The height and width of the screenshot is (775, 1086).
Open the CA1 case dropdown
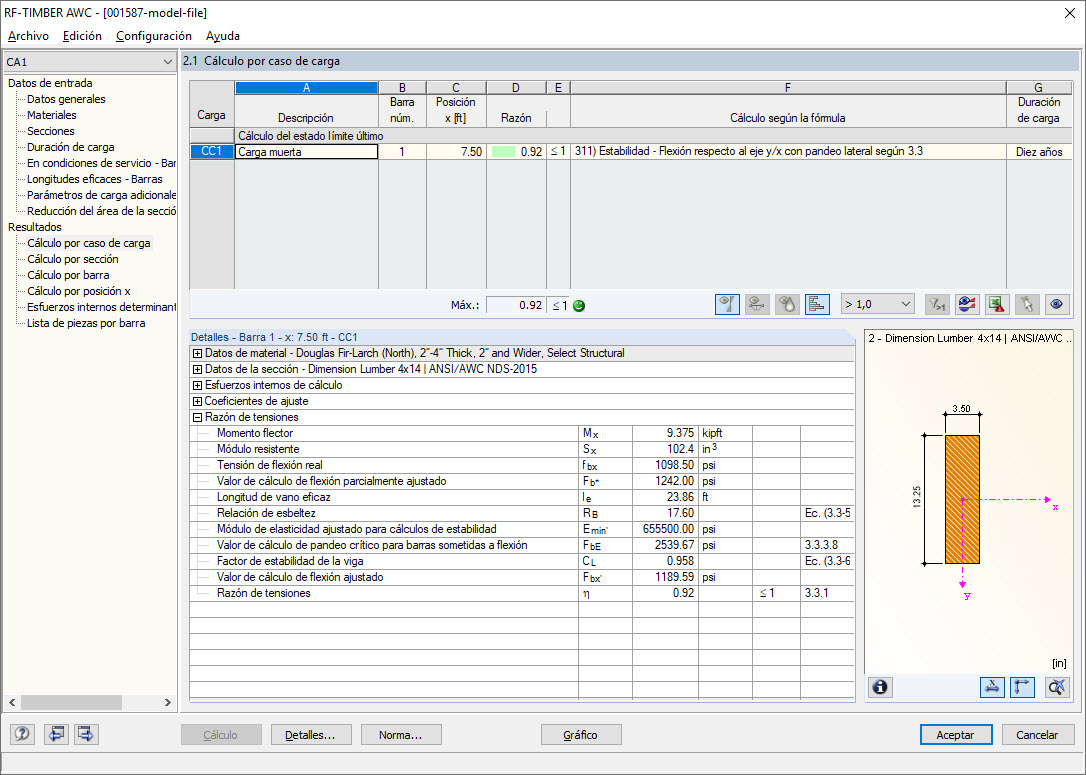[89, 62]
